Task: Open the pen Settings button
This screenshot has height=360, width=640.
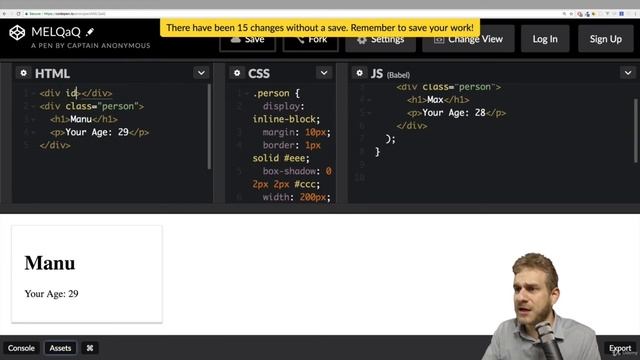Action: point(380,42)
